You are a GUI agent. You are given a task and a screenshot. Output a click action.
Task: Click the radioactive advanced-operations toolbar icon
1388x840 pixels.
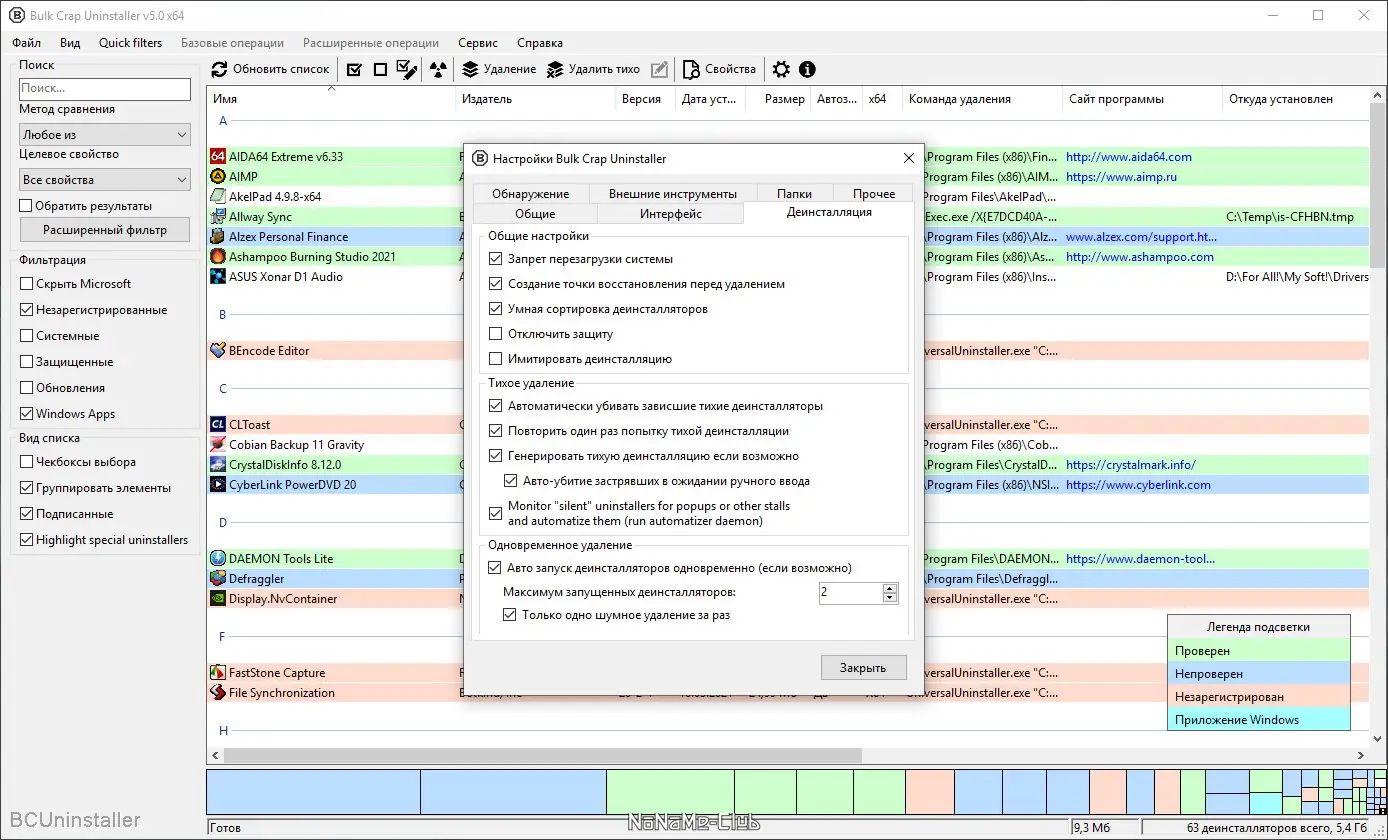point(438,69)
